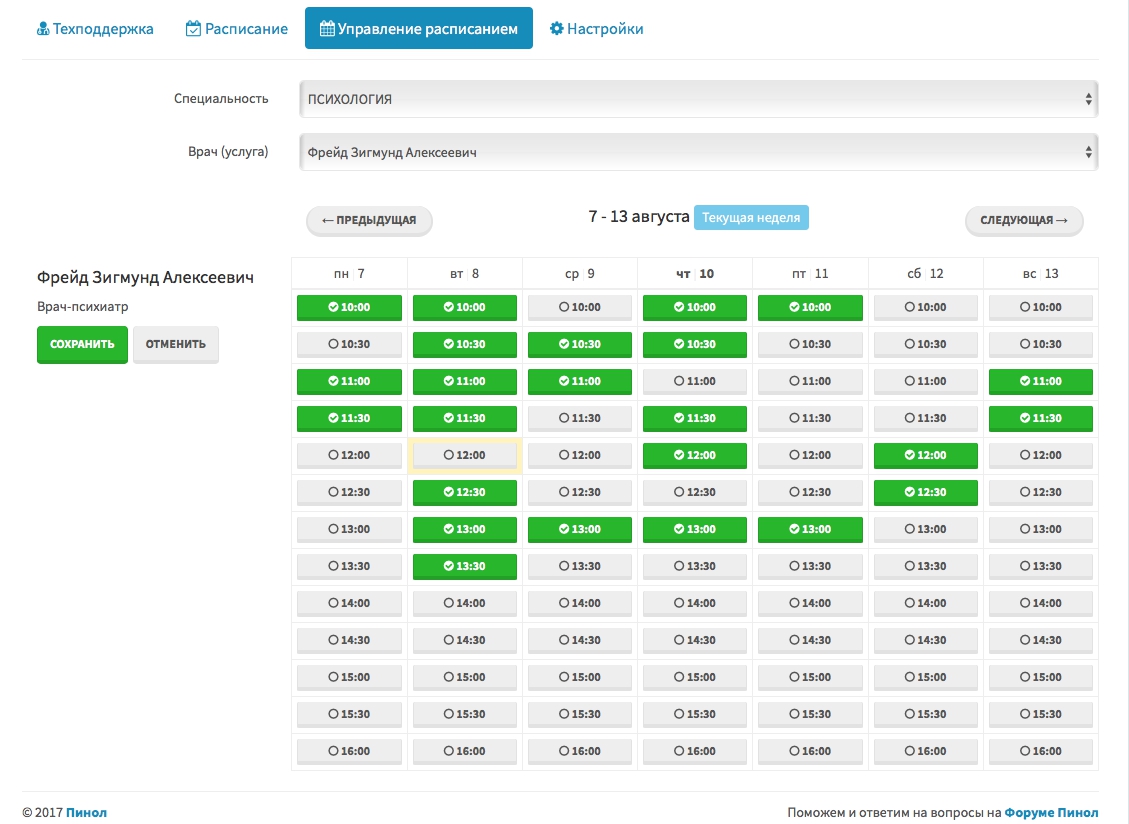Enable the Tuesday 12:00 time slot
The image size is (1129, 824).
click(465, 455)
